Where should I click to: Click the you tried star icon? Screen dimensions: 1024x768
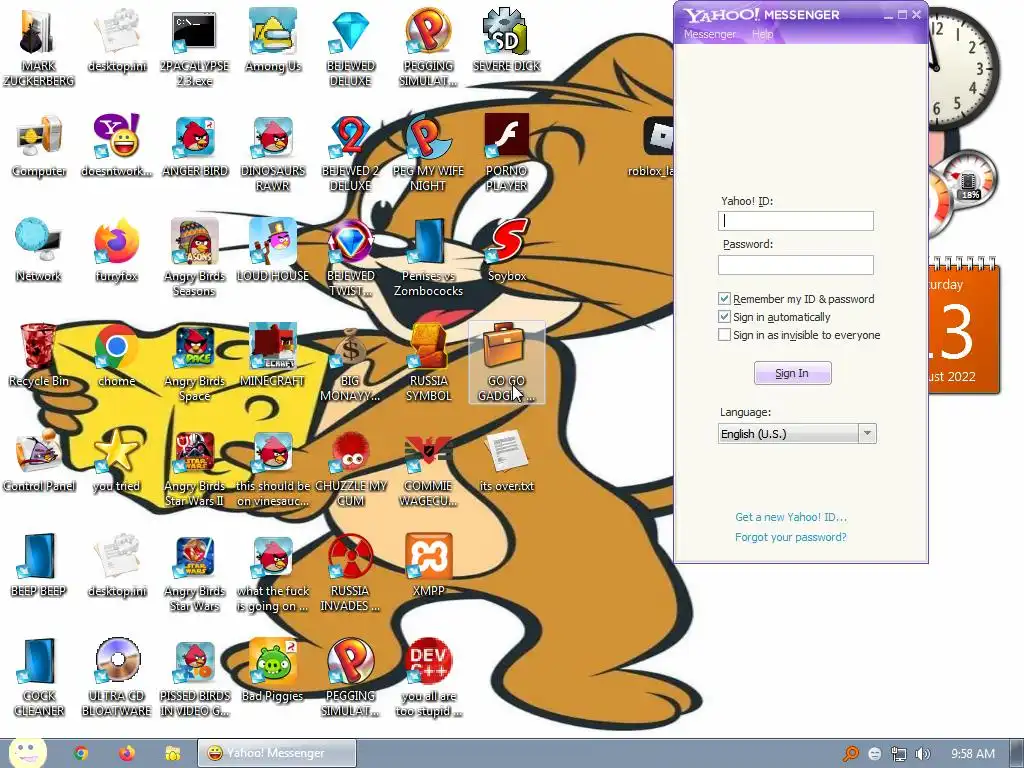117,460
